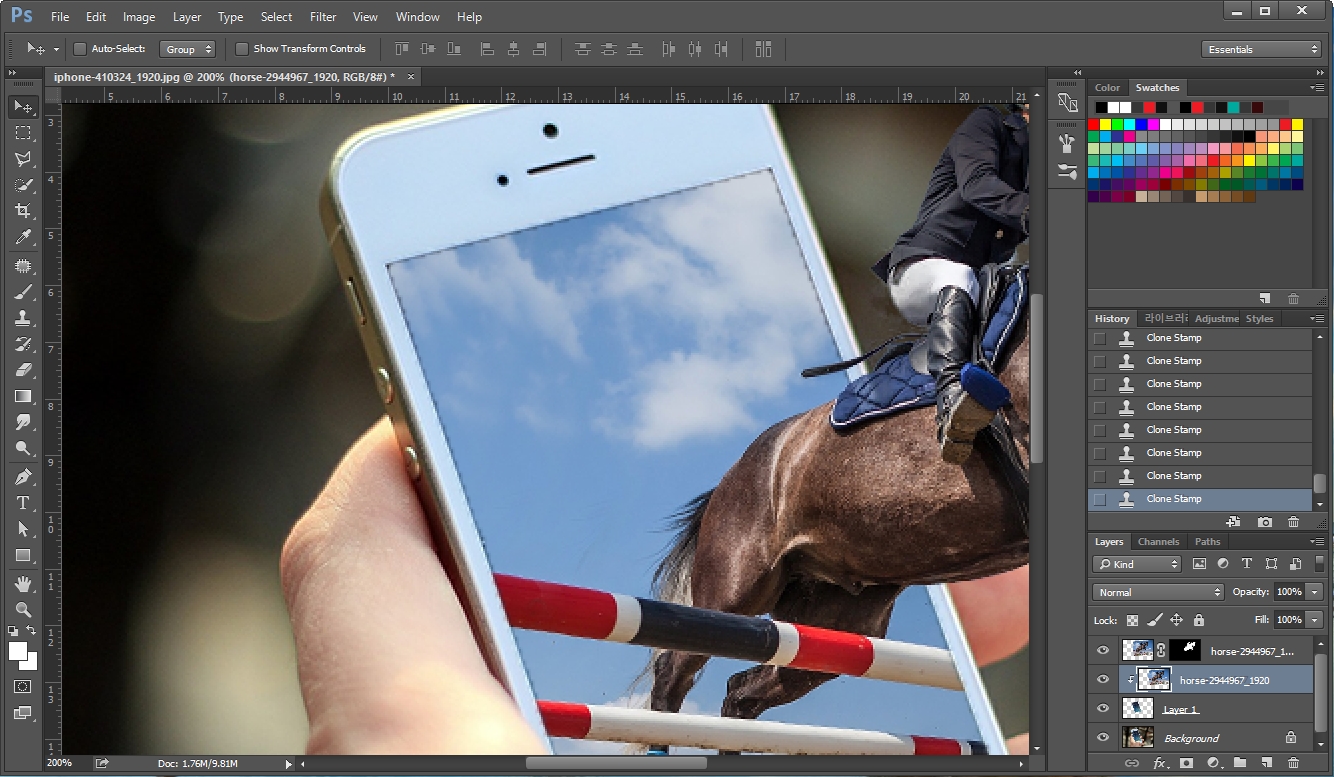Create a new snapshot in History panel
1334x777 pixels.
coord(1264,521)
